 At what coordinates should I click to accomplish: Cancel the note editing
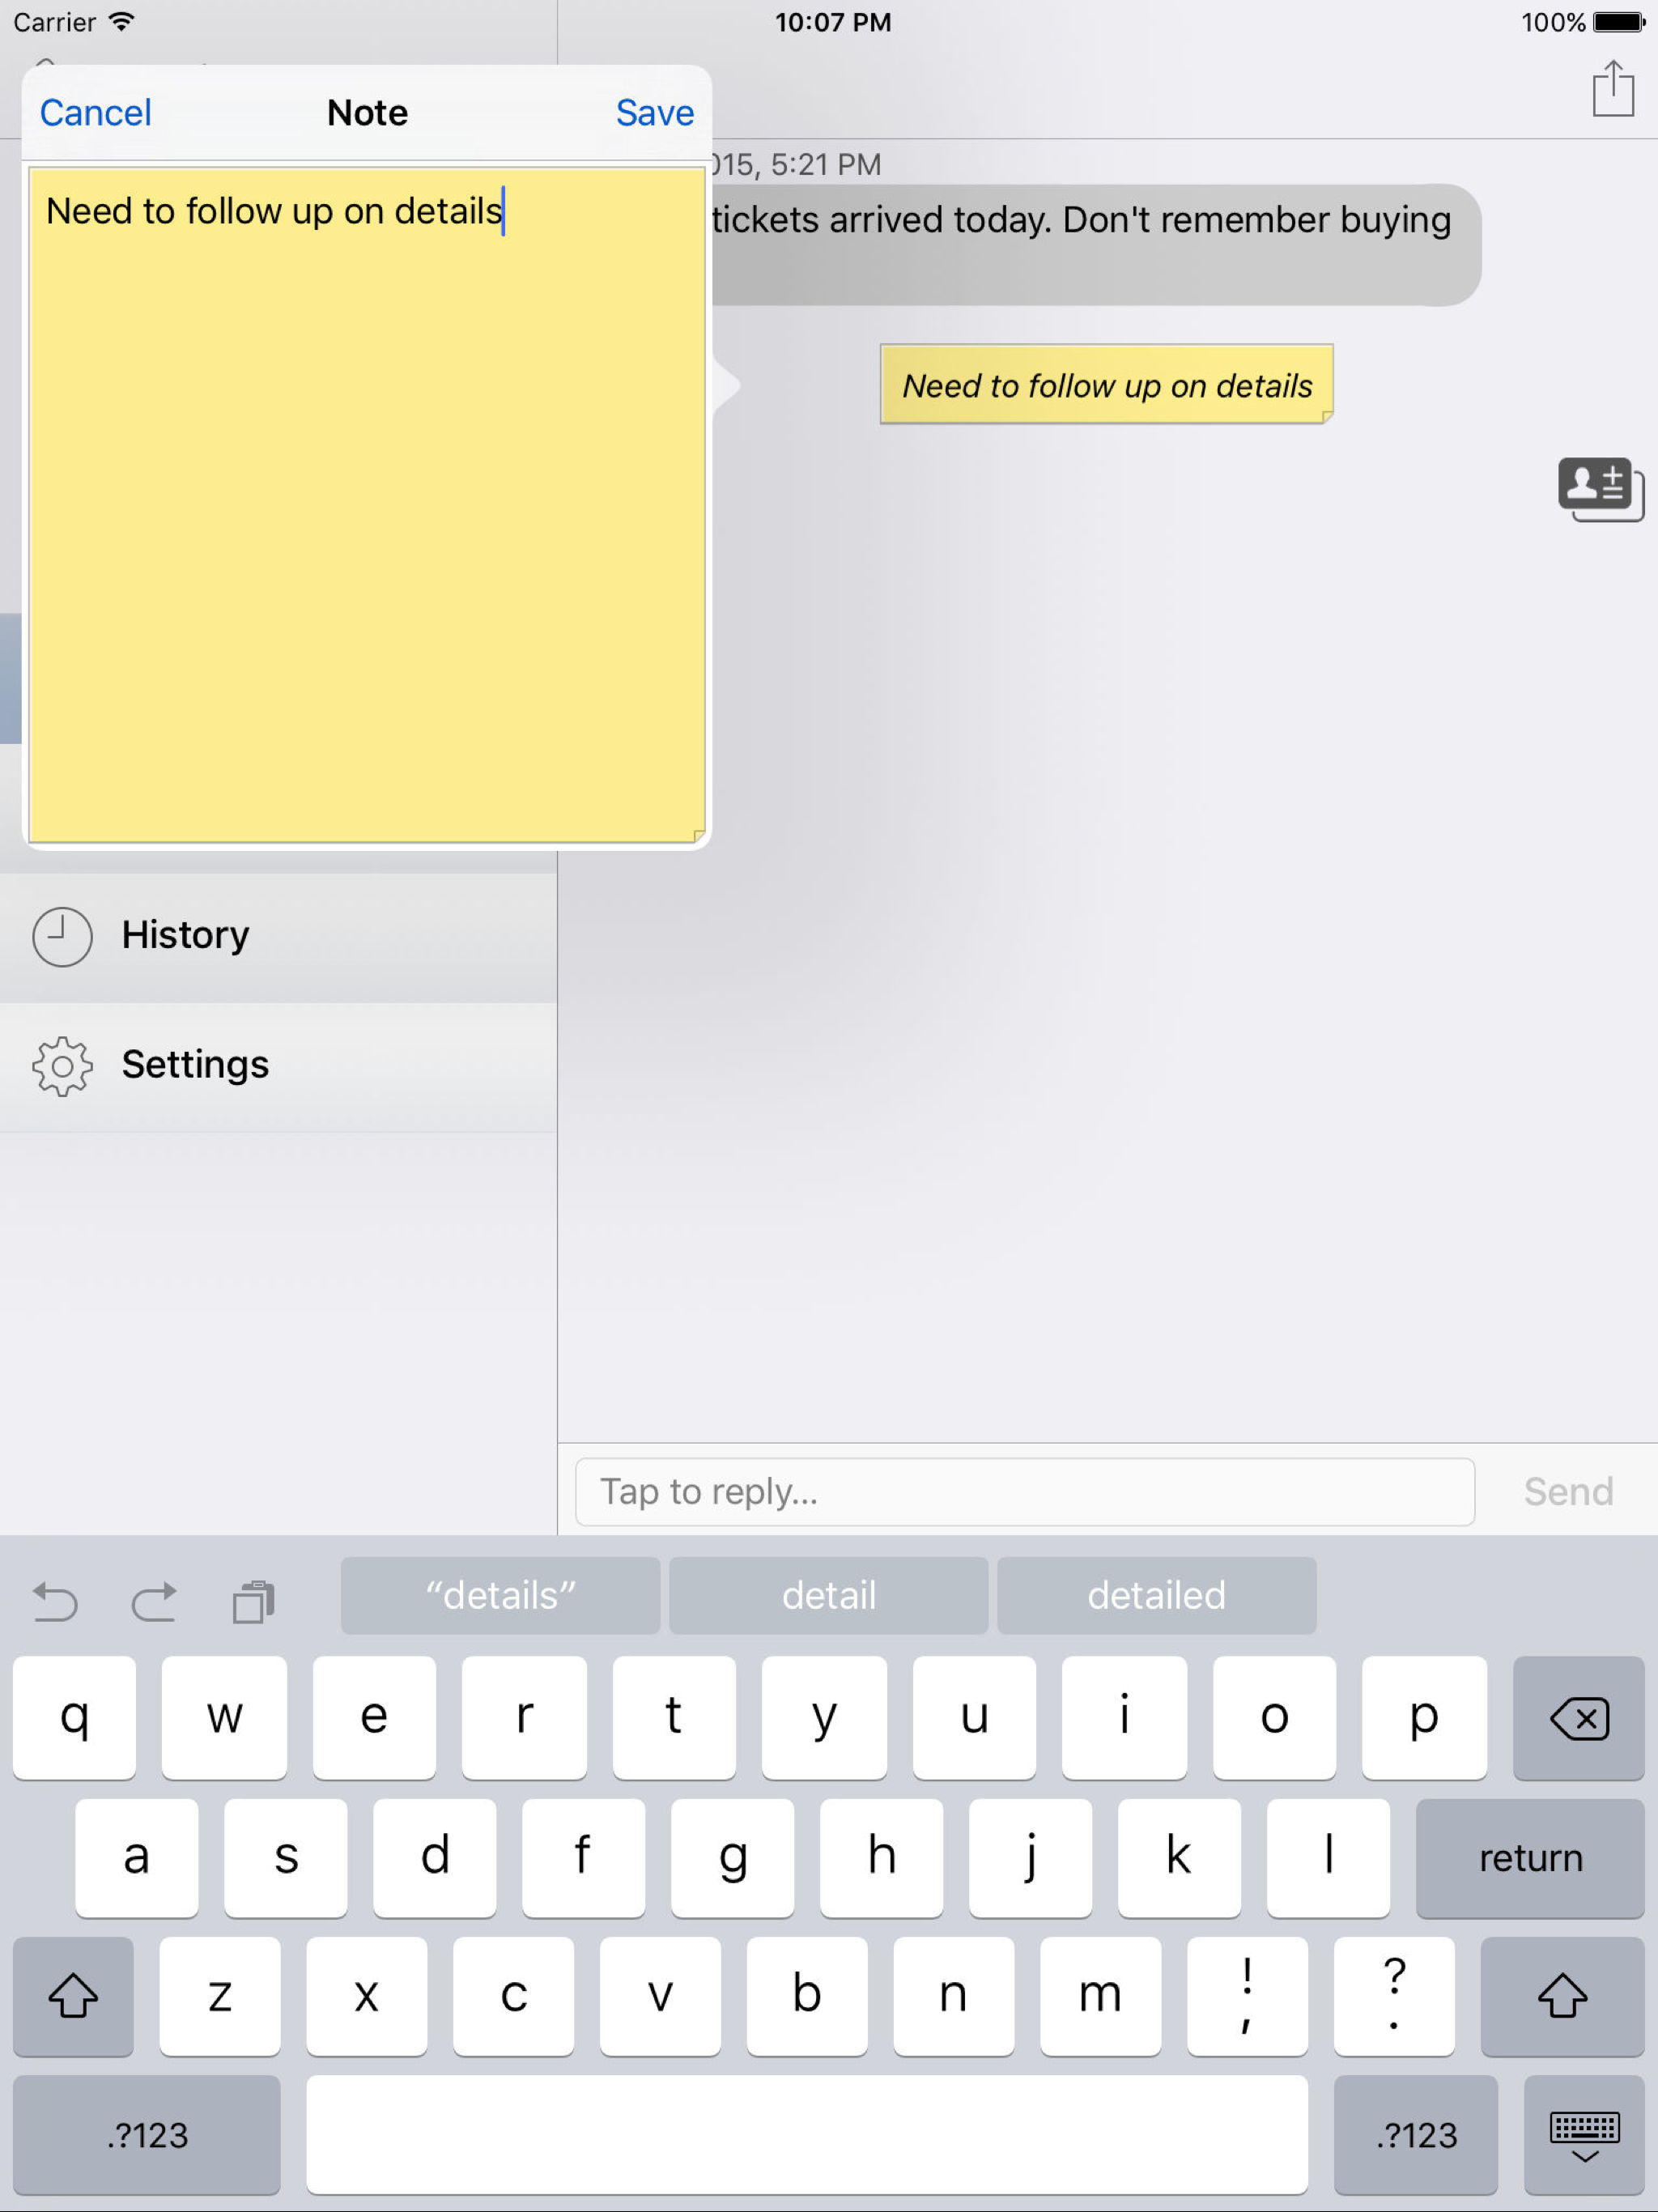click(x=96, y=113)
